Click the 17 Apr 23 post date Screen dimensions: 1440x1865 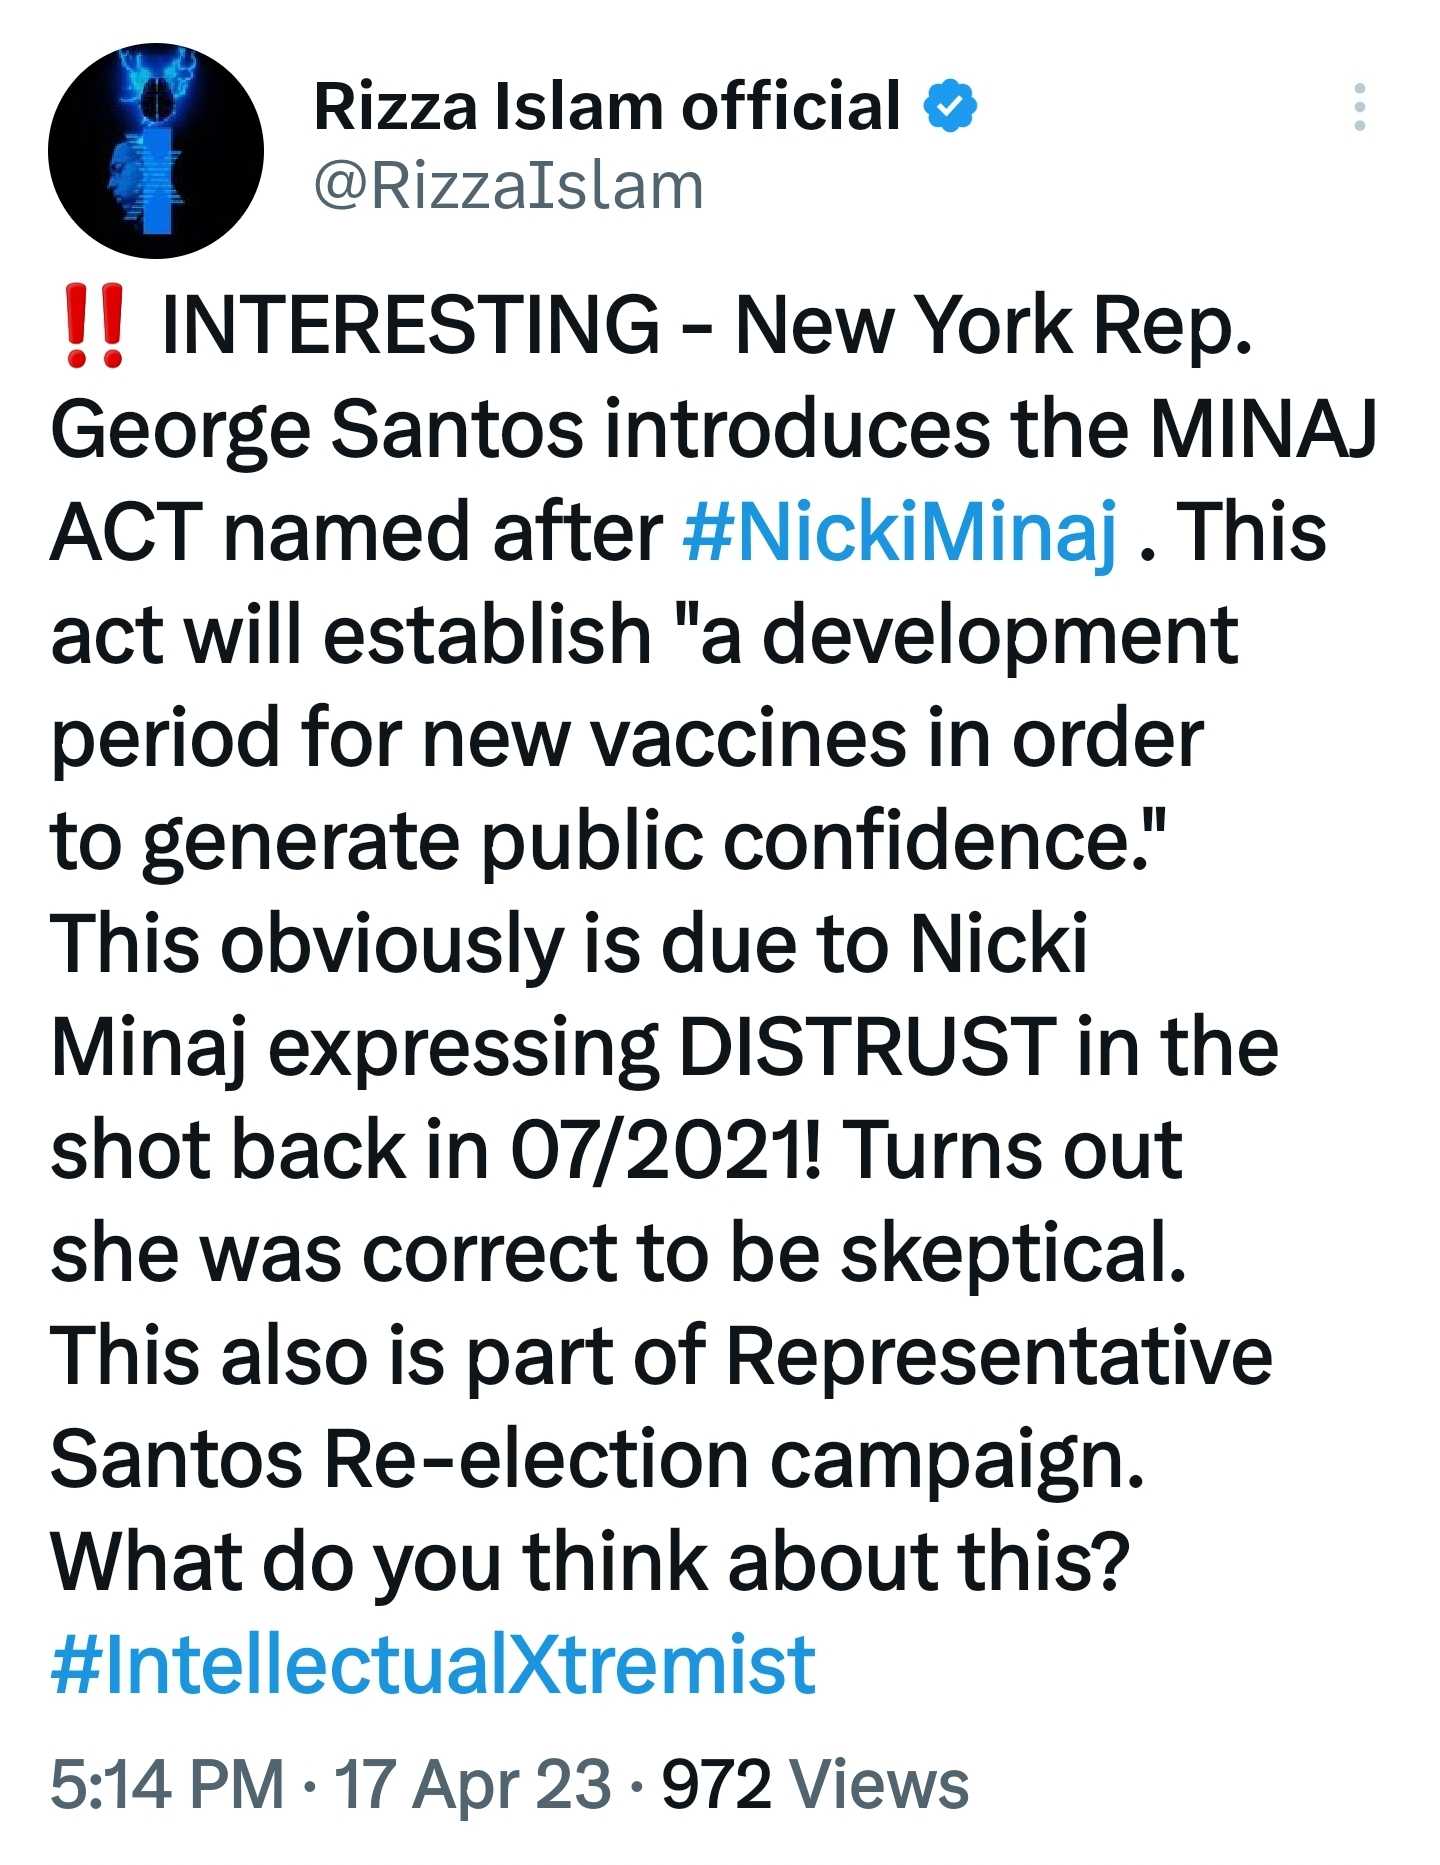click(472, 1784)
